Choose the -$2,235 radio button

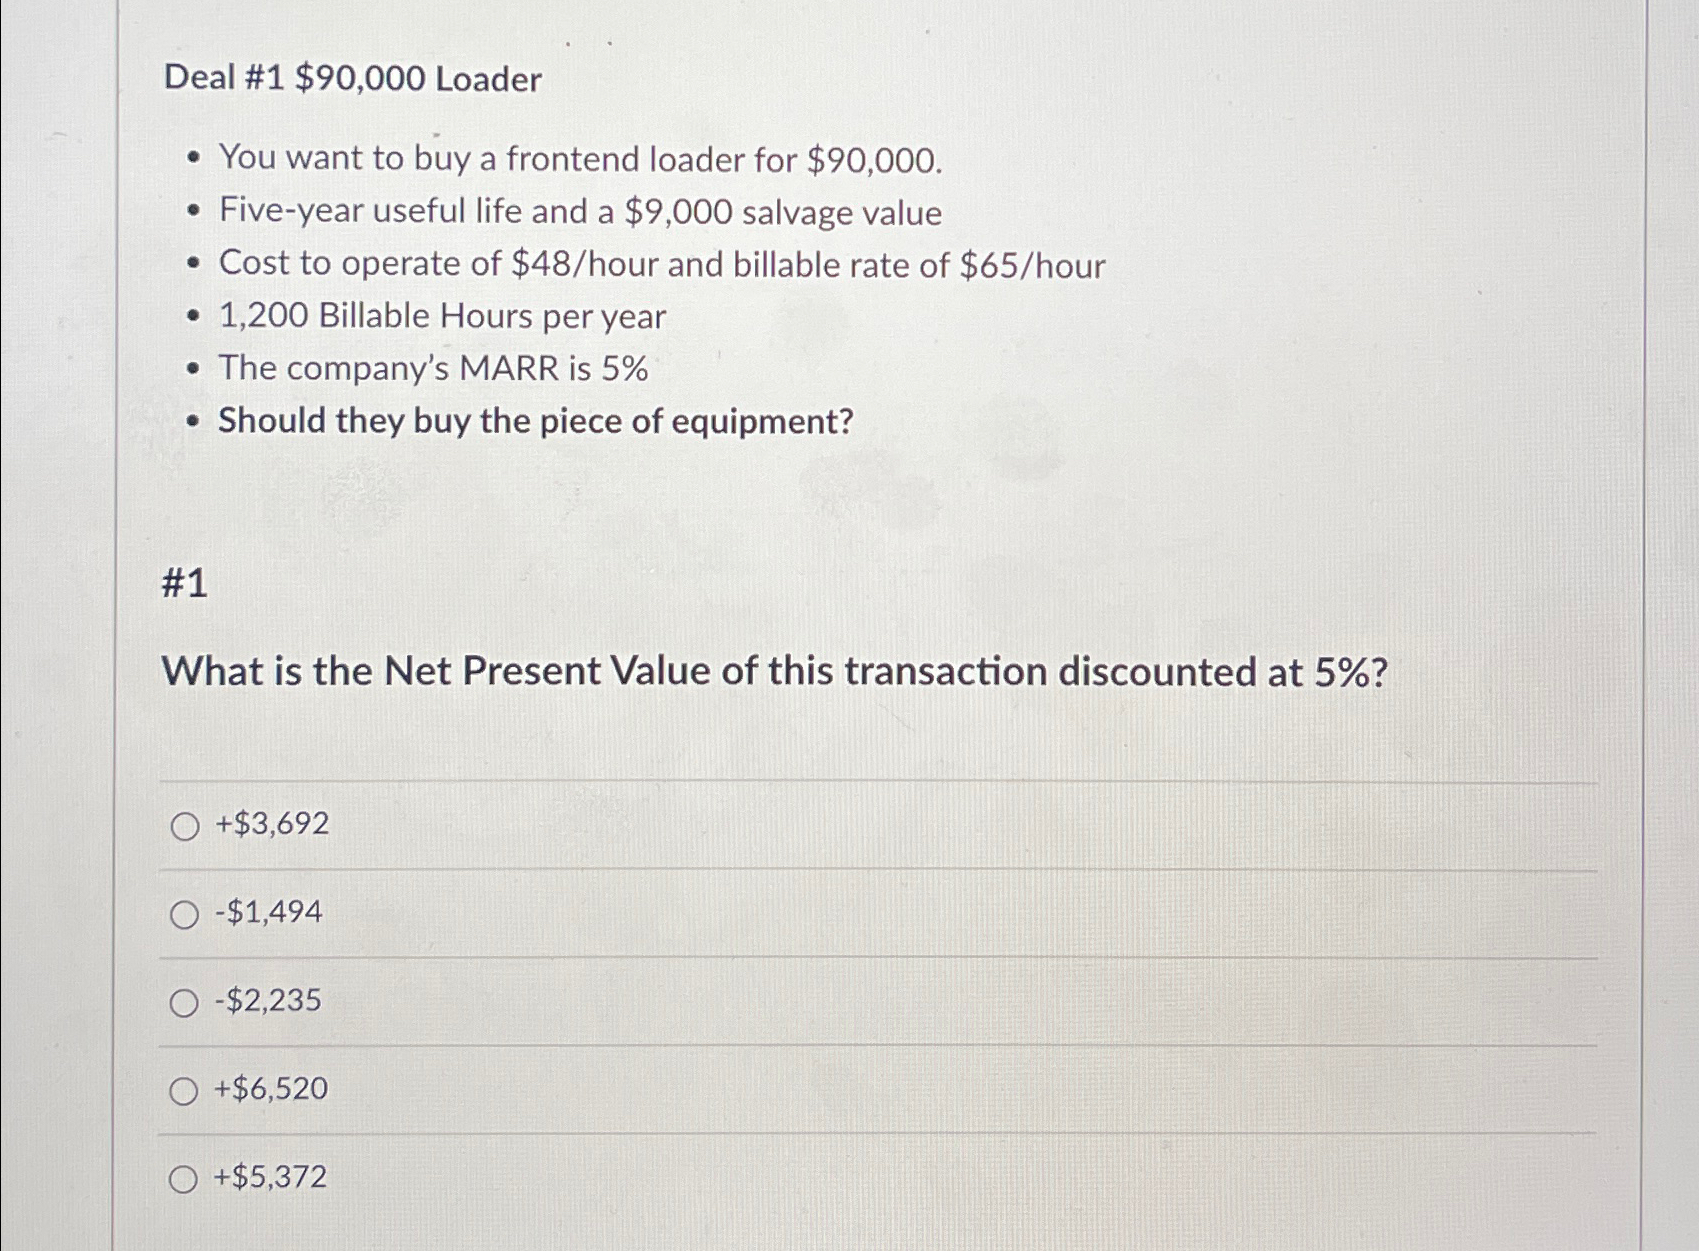click(x=185, y=1002)
